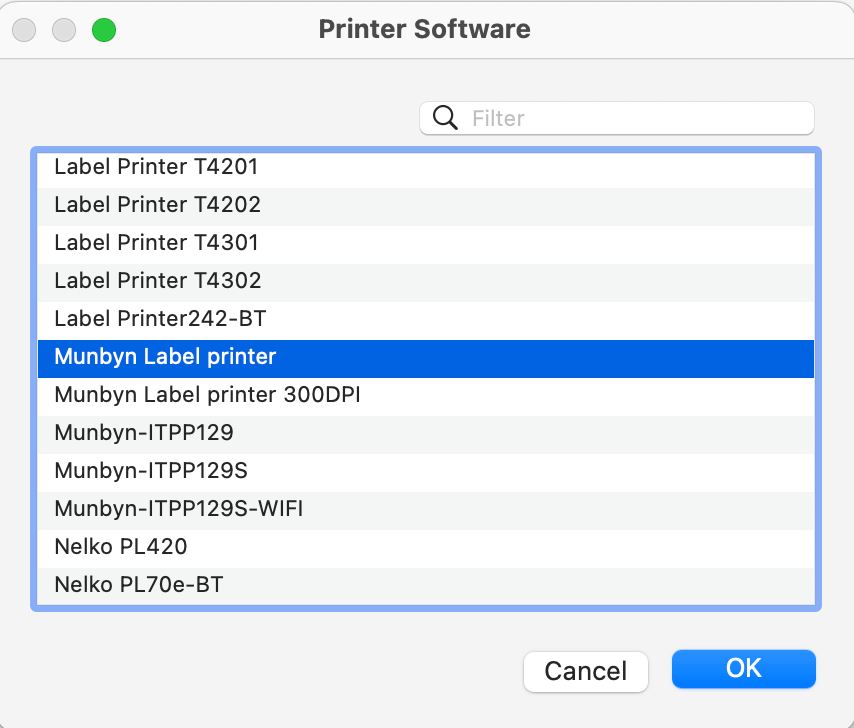The width and height of the screenshot is (854, 728).
Task: Click the grey close traffic light button
Action: 24,30
